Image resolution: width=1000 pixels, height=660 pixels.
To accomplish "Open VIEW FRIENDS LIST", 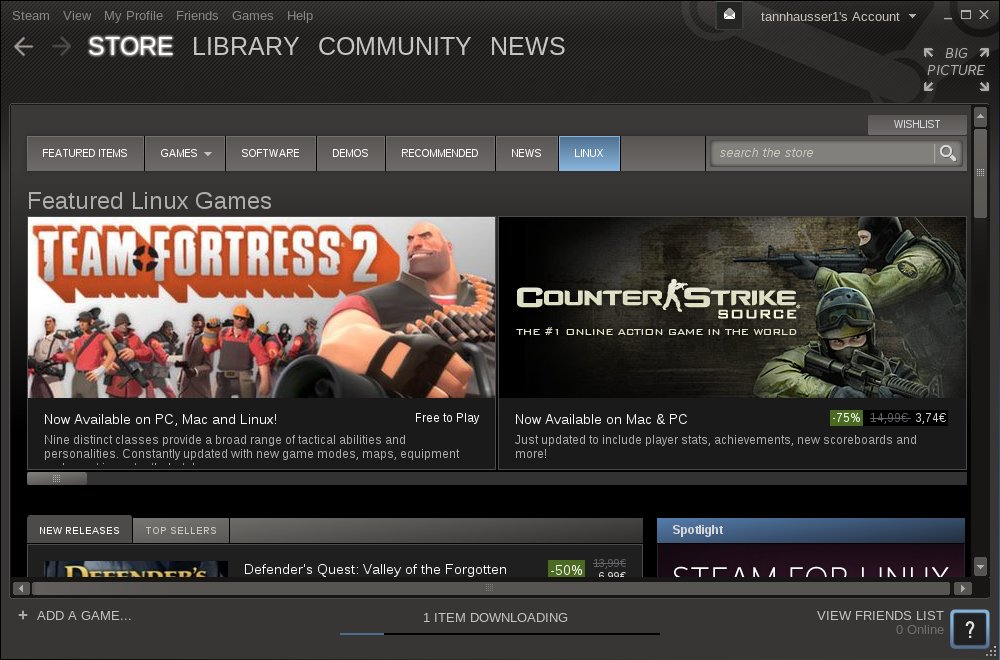I will [x=880, y=615].
